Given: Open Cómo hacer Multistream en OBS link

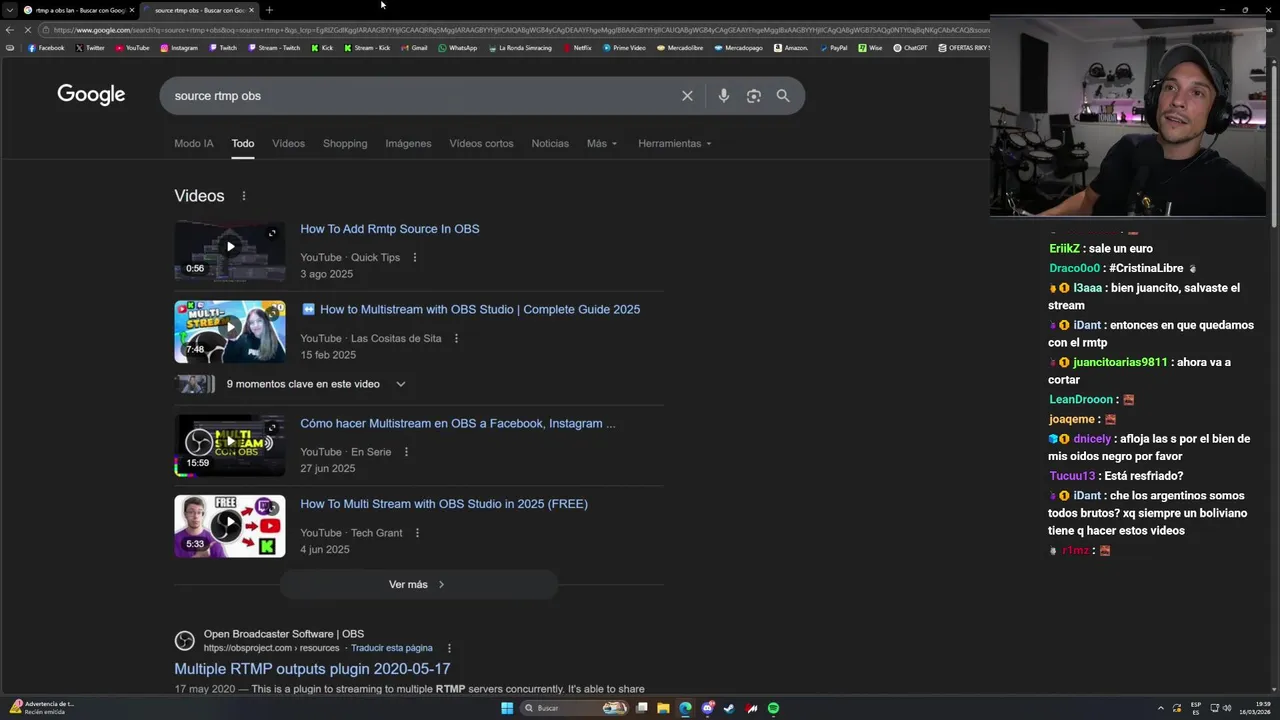Looking at the screenshot, I should 458,424.
